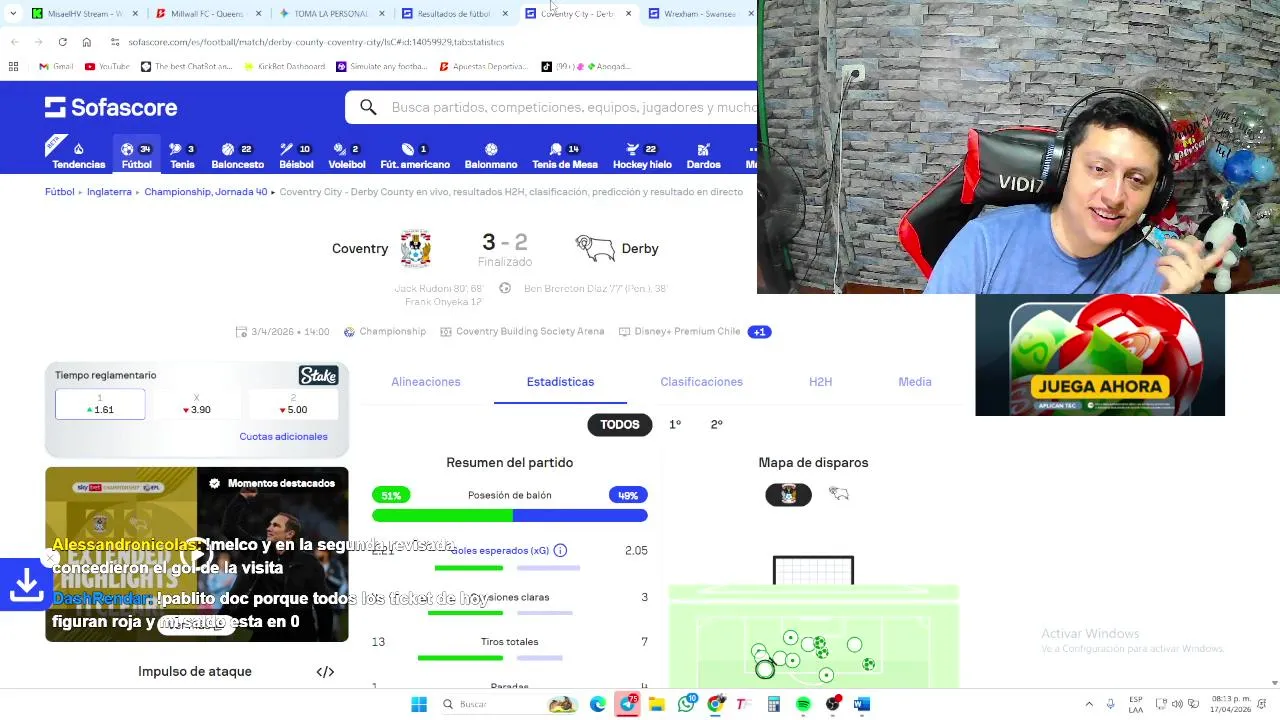Select the Fútbol sport category
The width and height of the screenshot is (1280, 720).
tap(136, 155)
